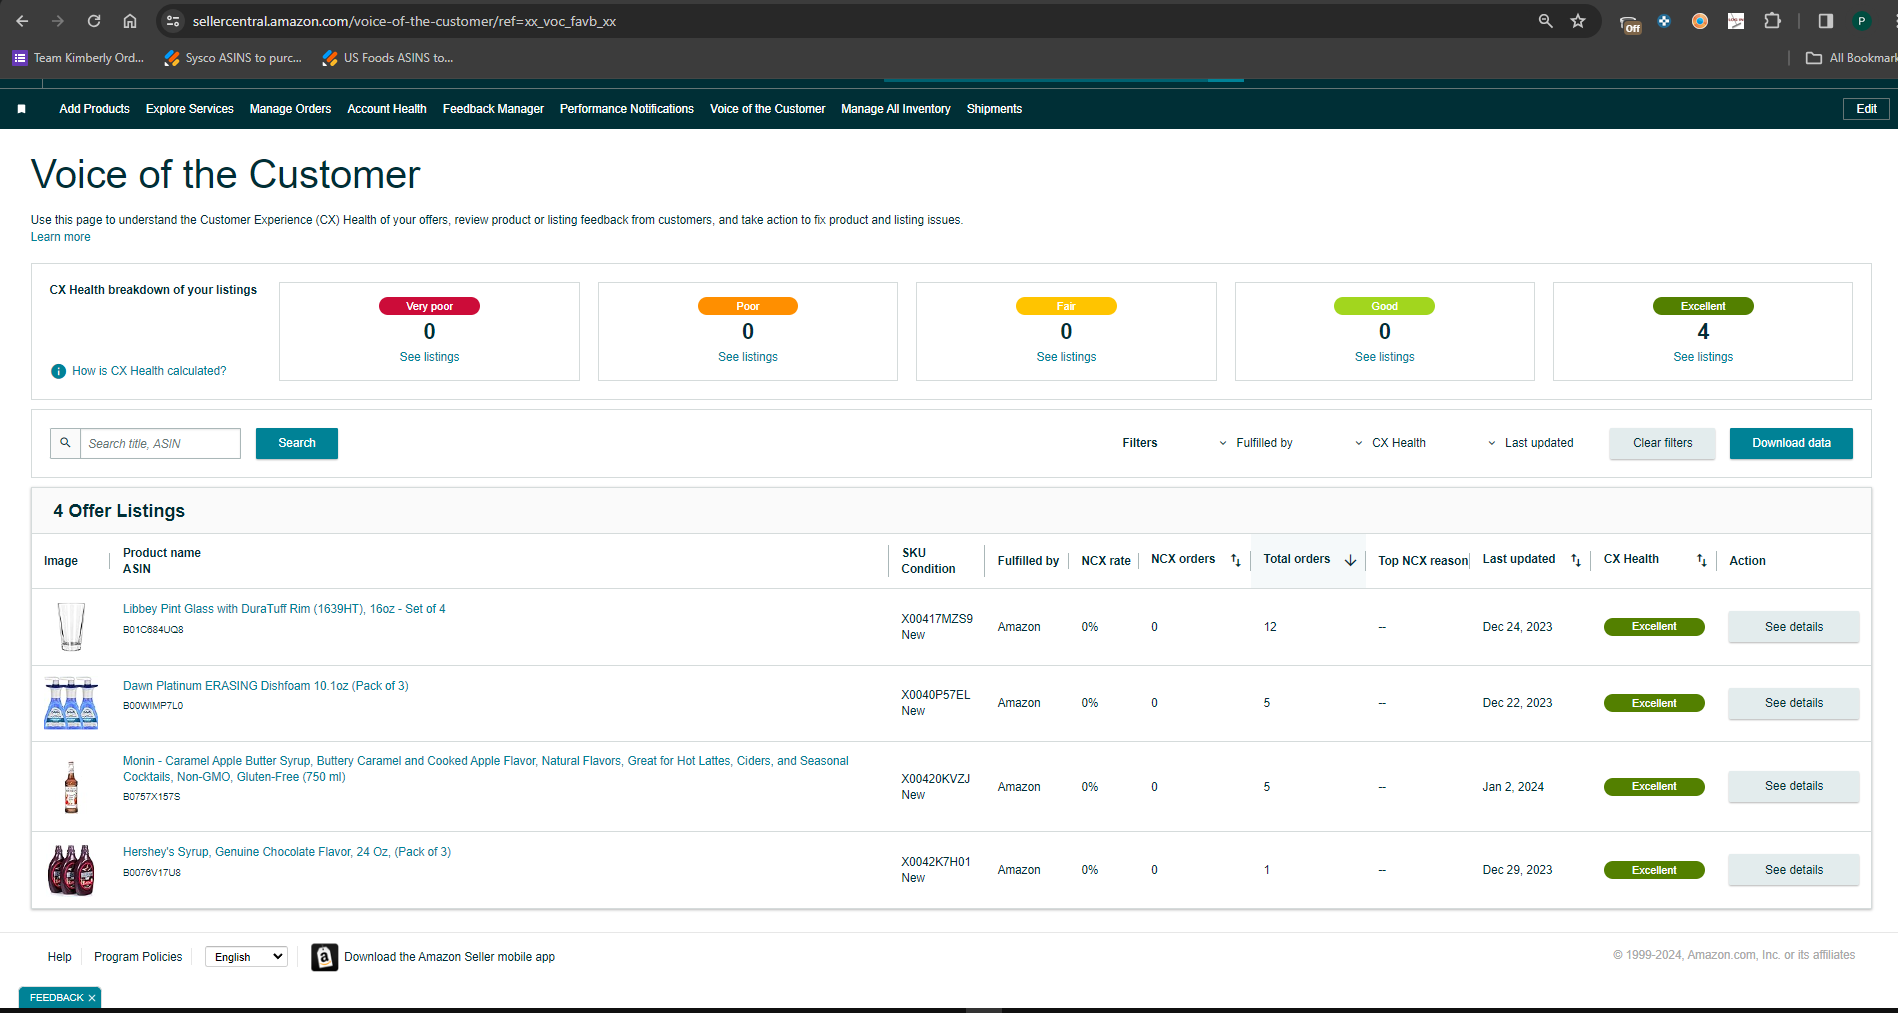Go back to the previous browser page
1898x1013 pixels.
point(22,21)
